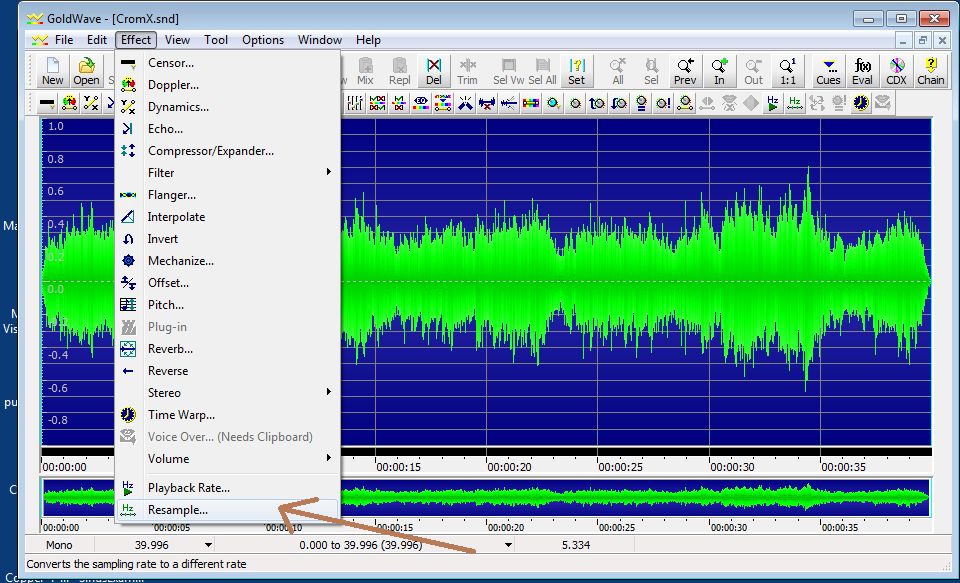960x583 pixels.
Task: Open the selection range dropdown arrow
Action: coord(509,545)
